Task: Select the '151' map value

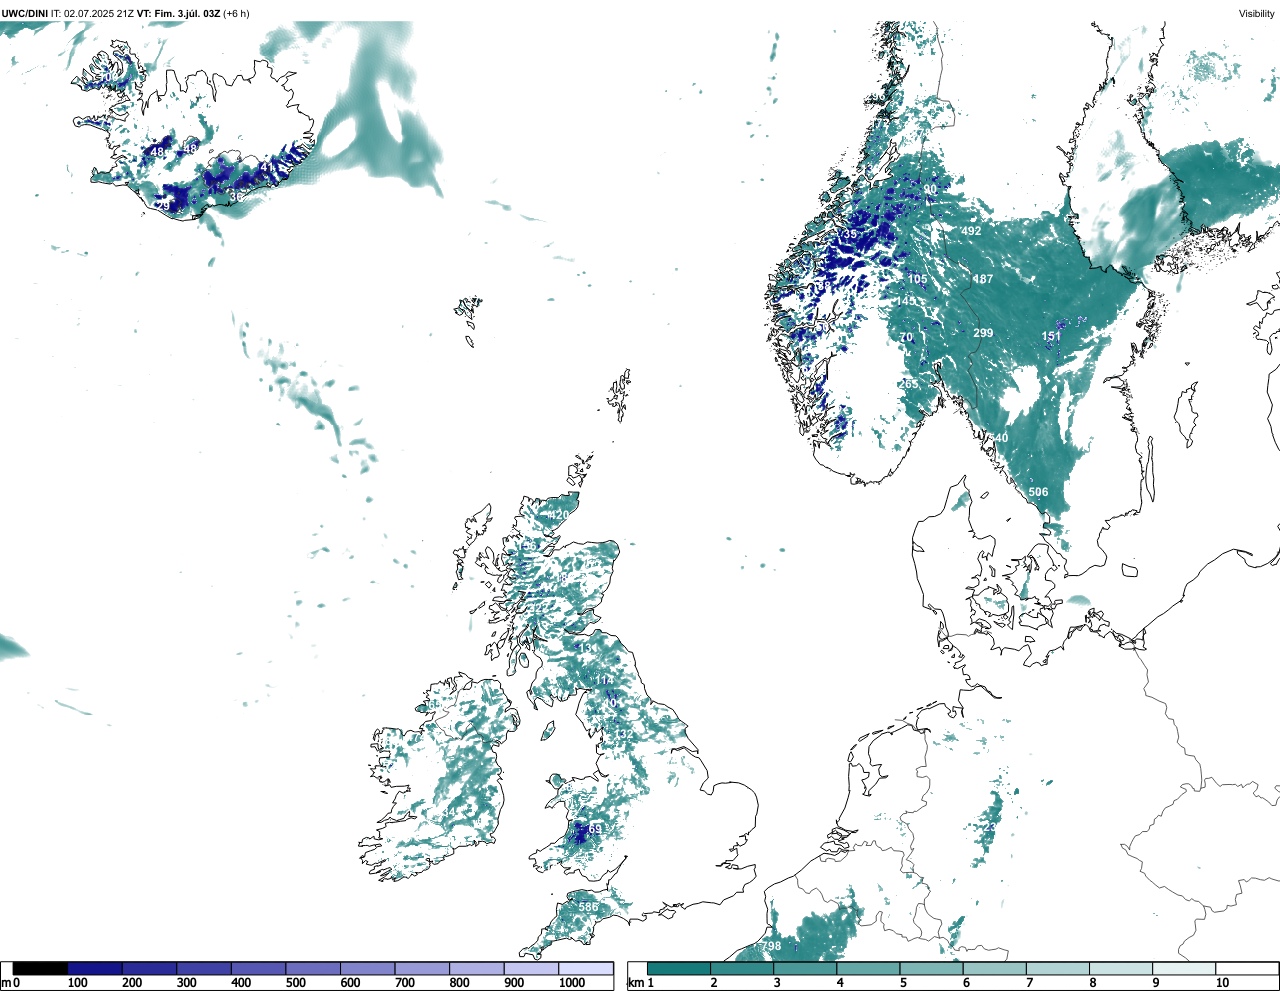Action: [1051, 337]
